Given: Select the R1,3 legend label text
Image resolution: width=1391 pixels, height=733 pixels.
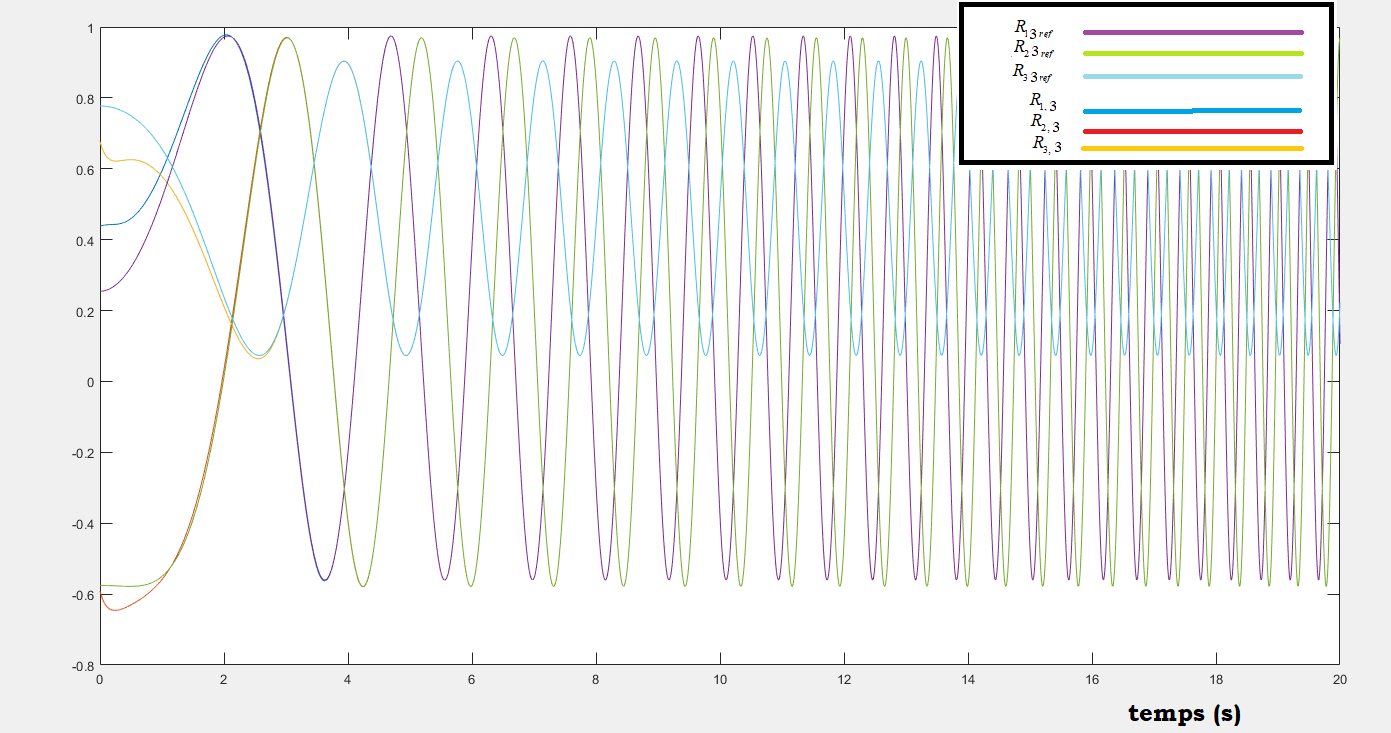Looking at the screenshot, I should click(x=1044, y=100).
